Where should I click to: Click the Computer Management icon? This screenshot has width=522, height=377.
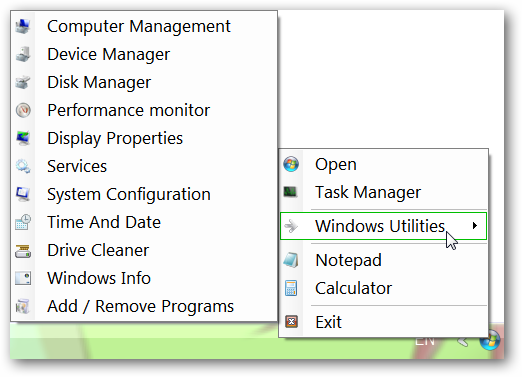23,27
